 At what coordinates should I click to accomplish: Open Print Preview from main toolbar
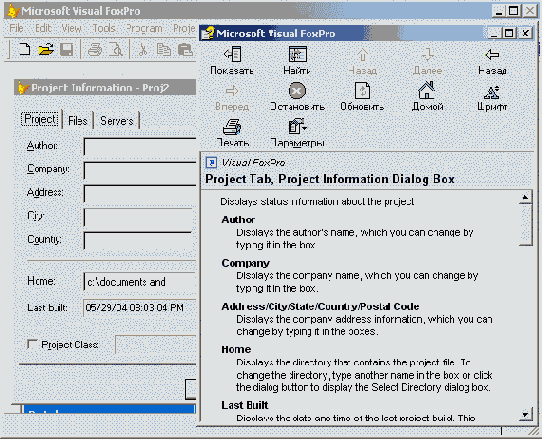point(116,49)
